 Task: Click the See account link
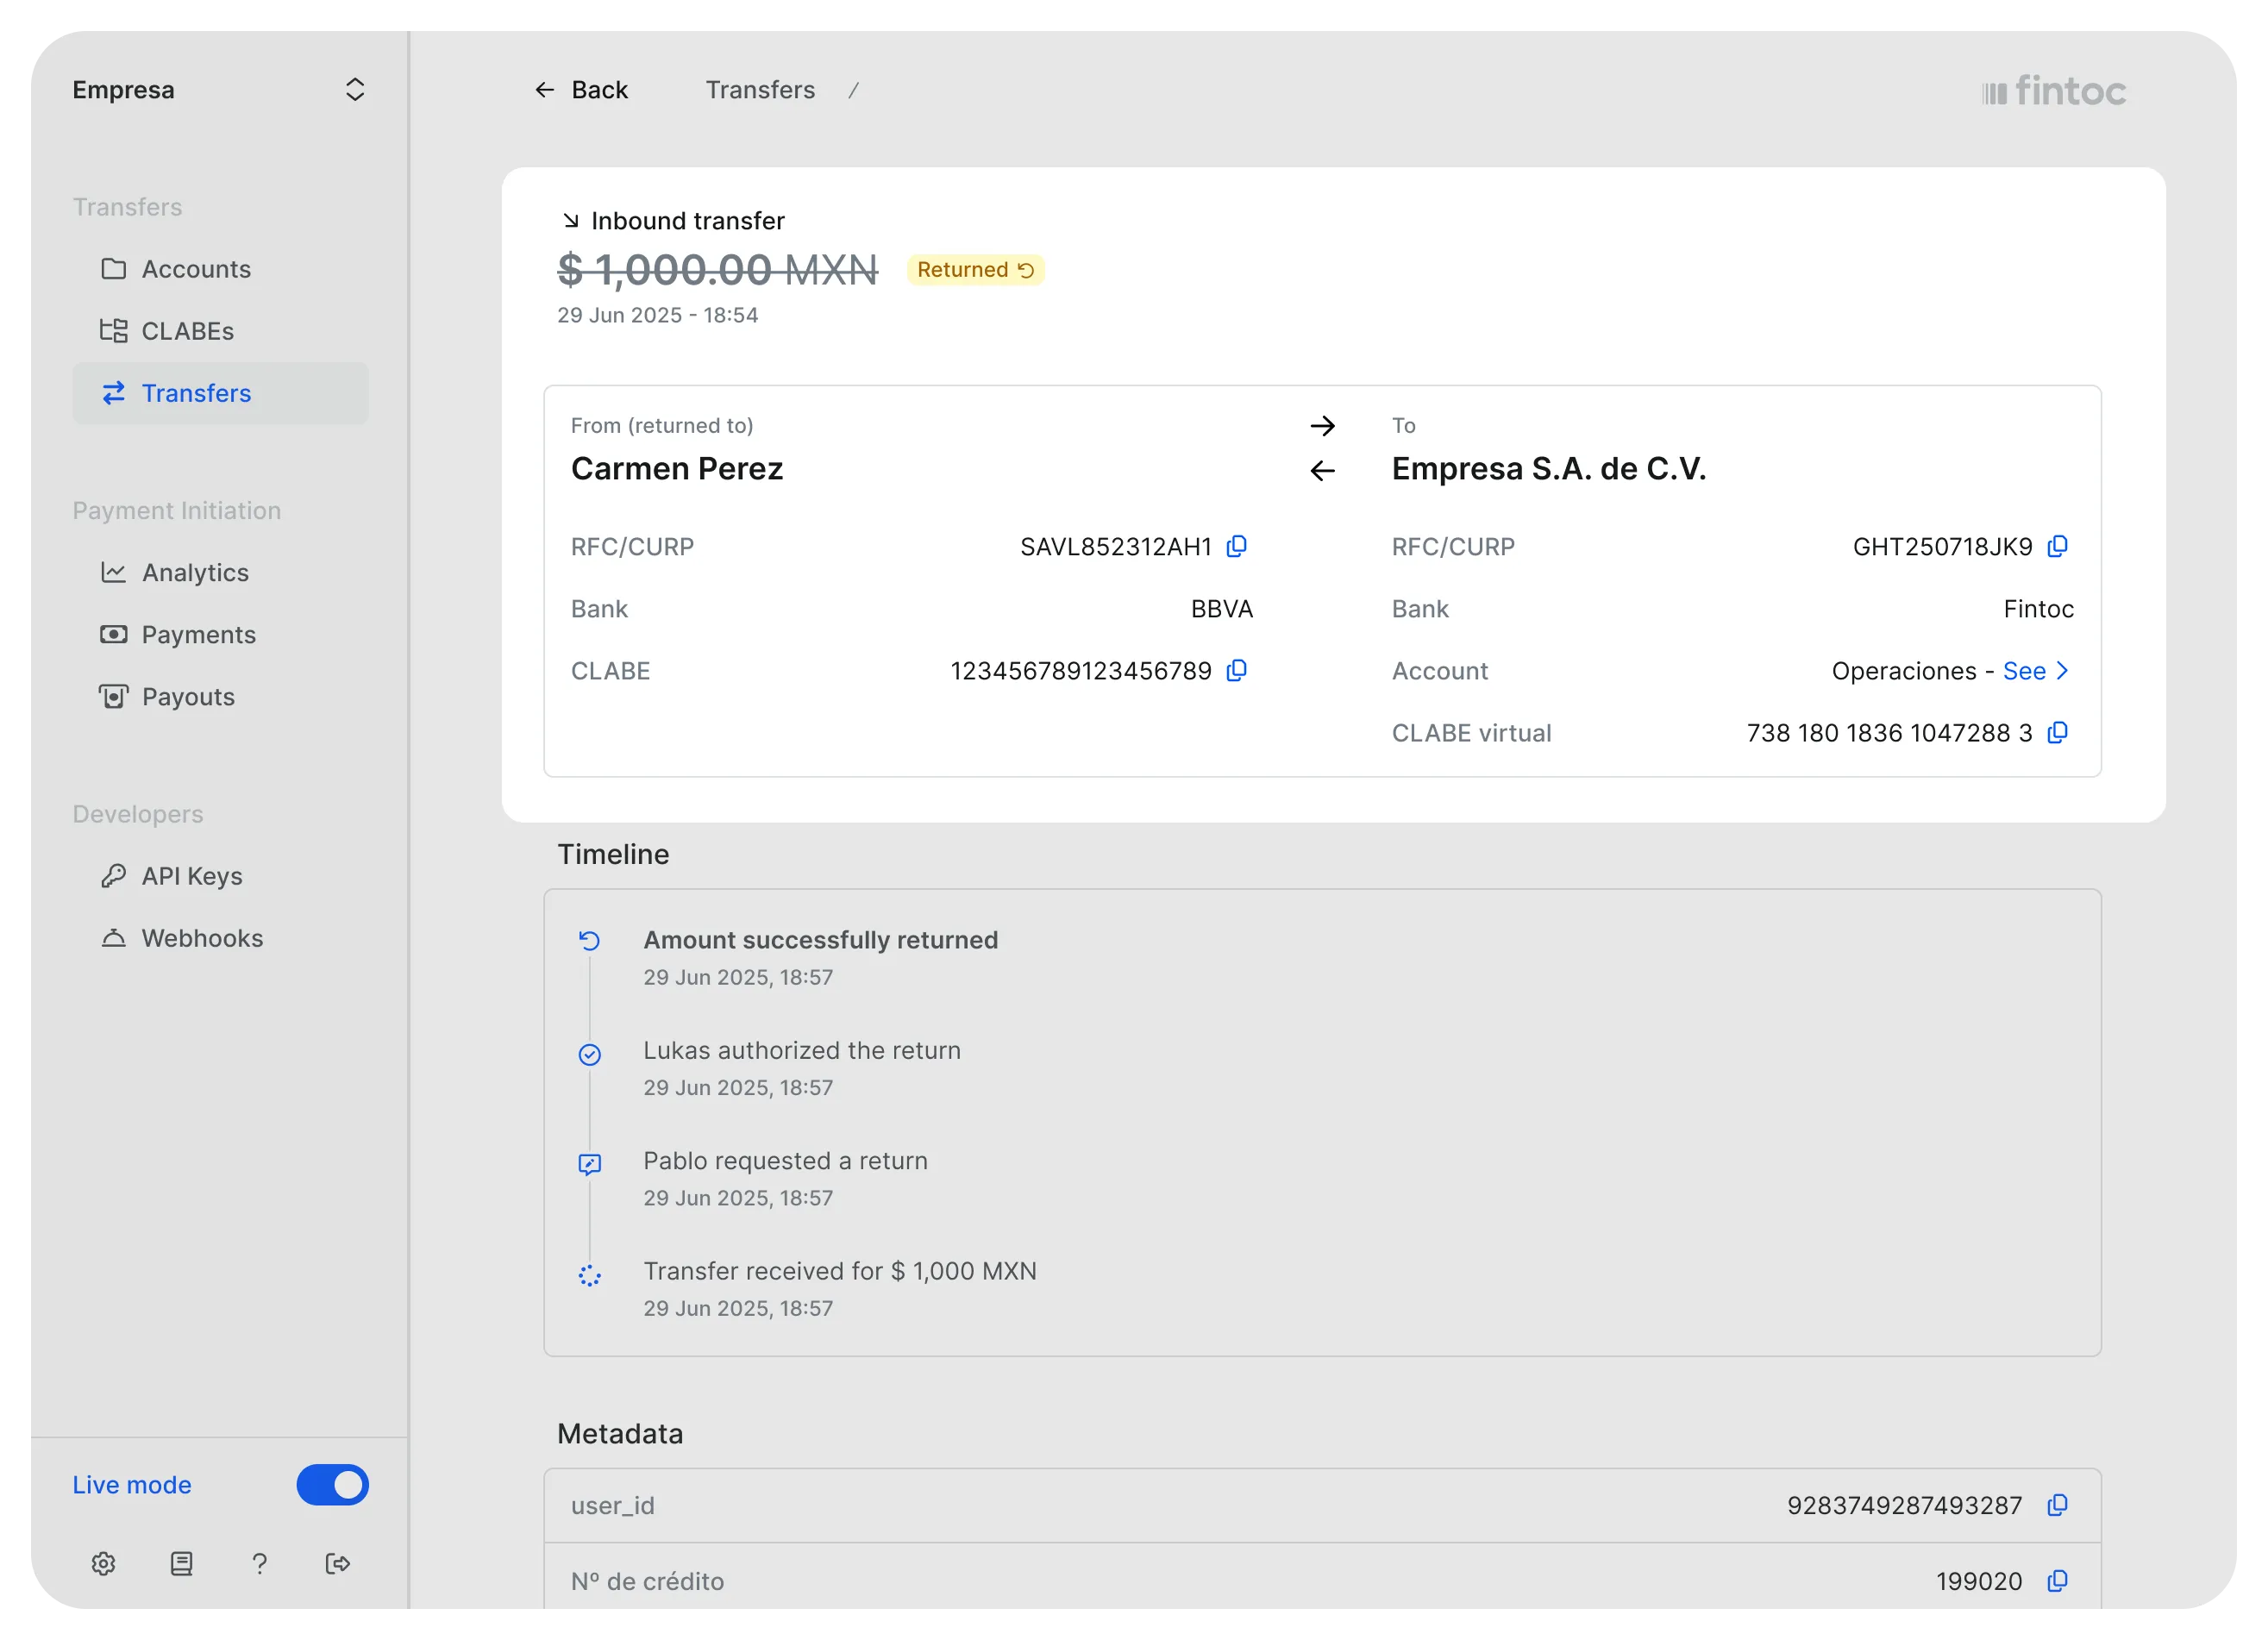2024,671
